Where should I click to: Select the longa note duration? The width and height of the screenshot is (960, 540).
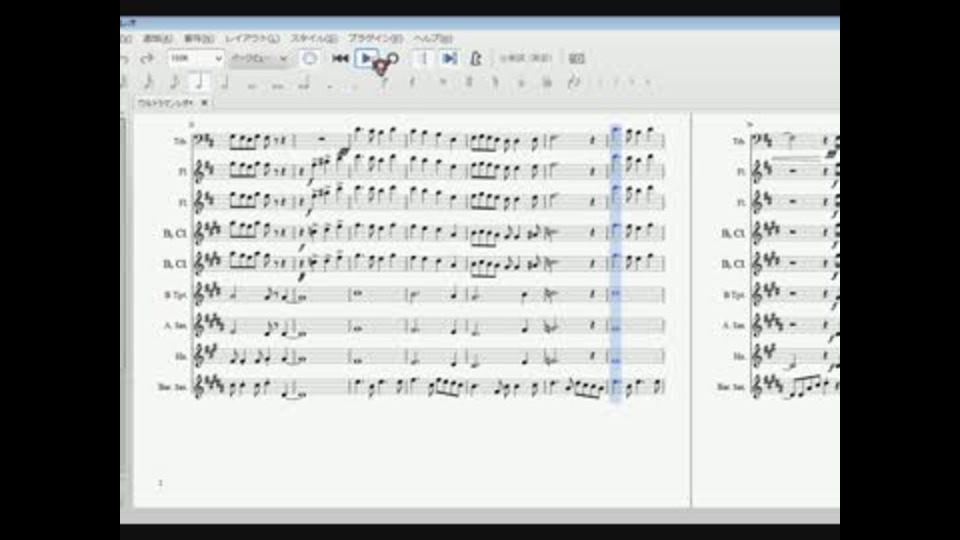tap(304, 82)
